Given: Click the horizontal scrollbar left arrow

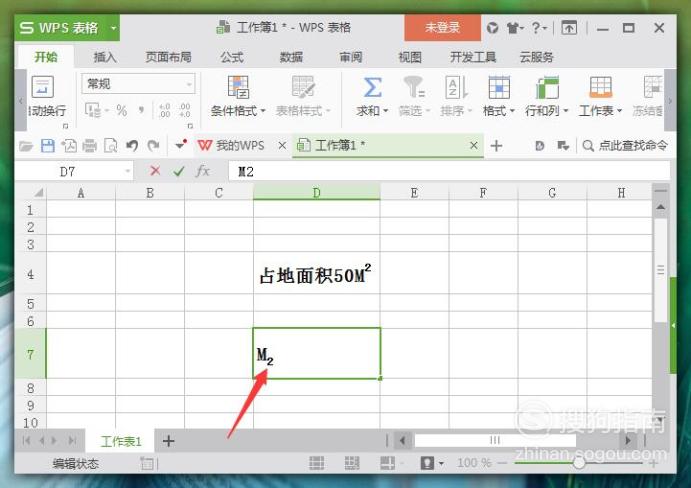Looking at the screenshot, I should 402,440.
